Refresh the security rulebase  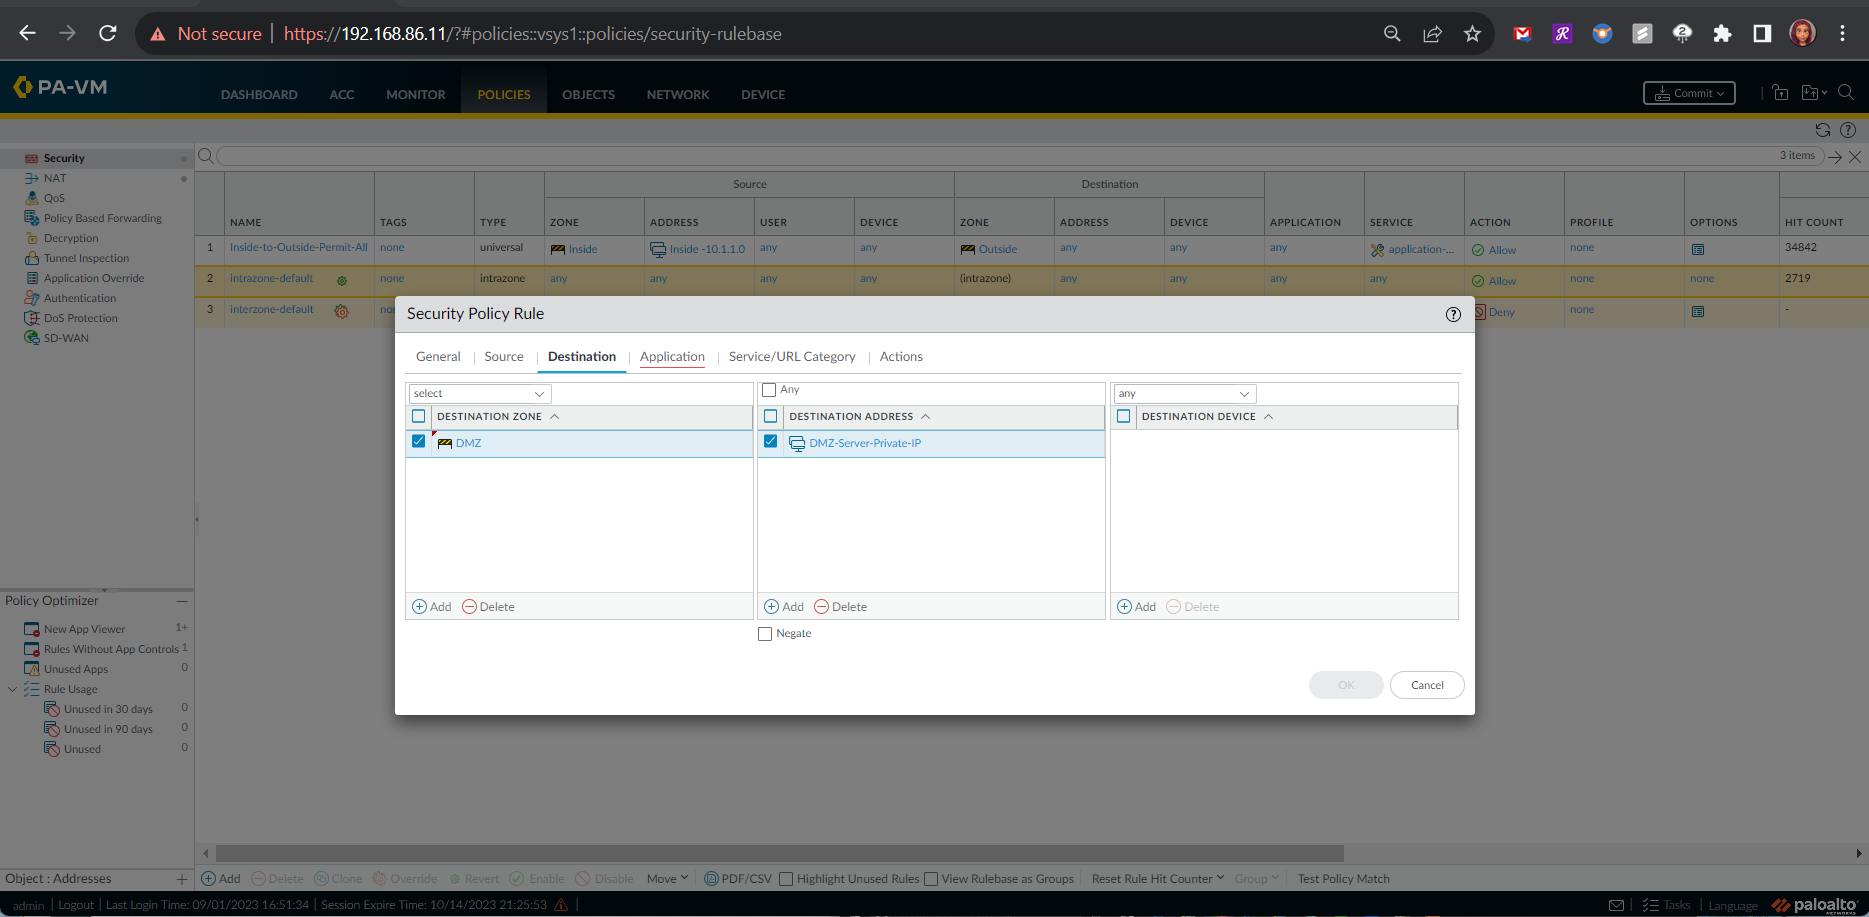[1823, 130]
